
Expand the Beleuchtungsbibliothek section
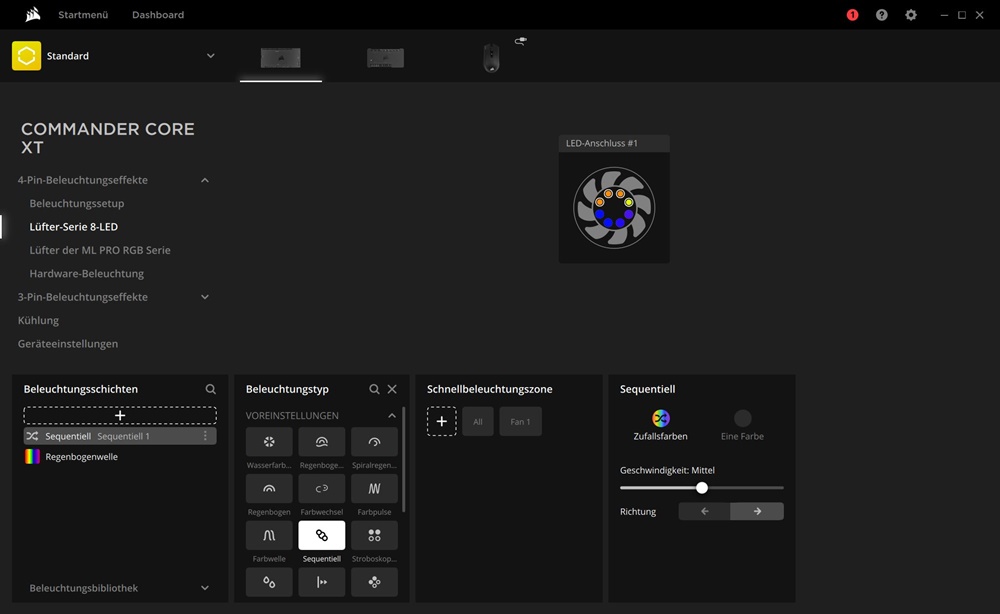coord(205,588)
